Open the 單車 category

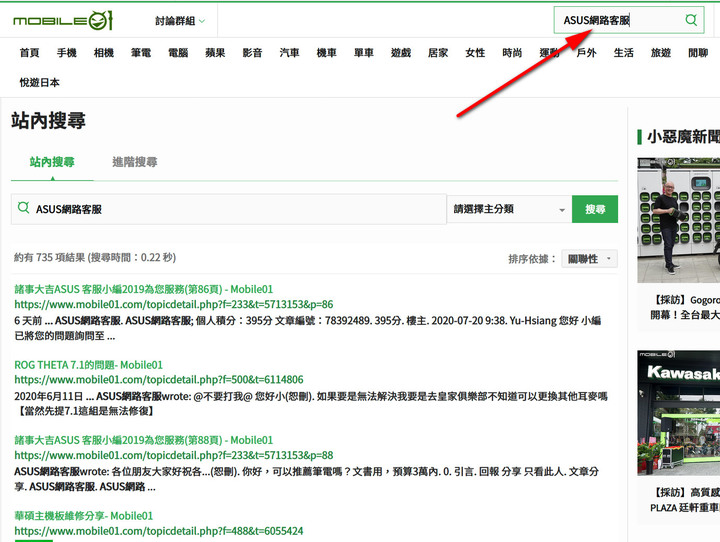coord(364,53)
